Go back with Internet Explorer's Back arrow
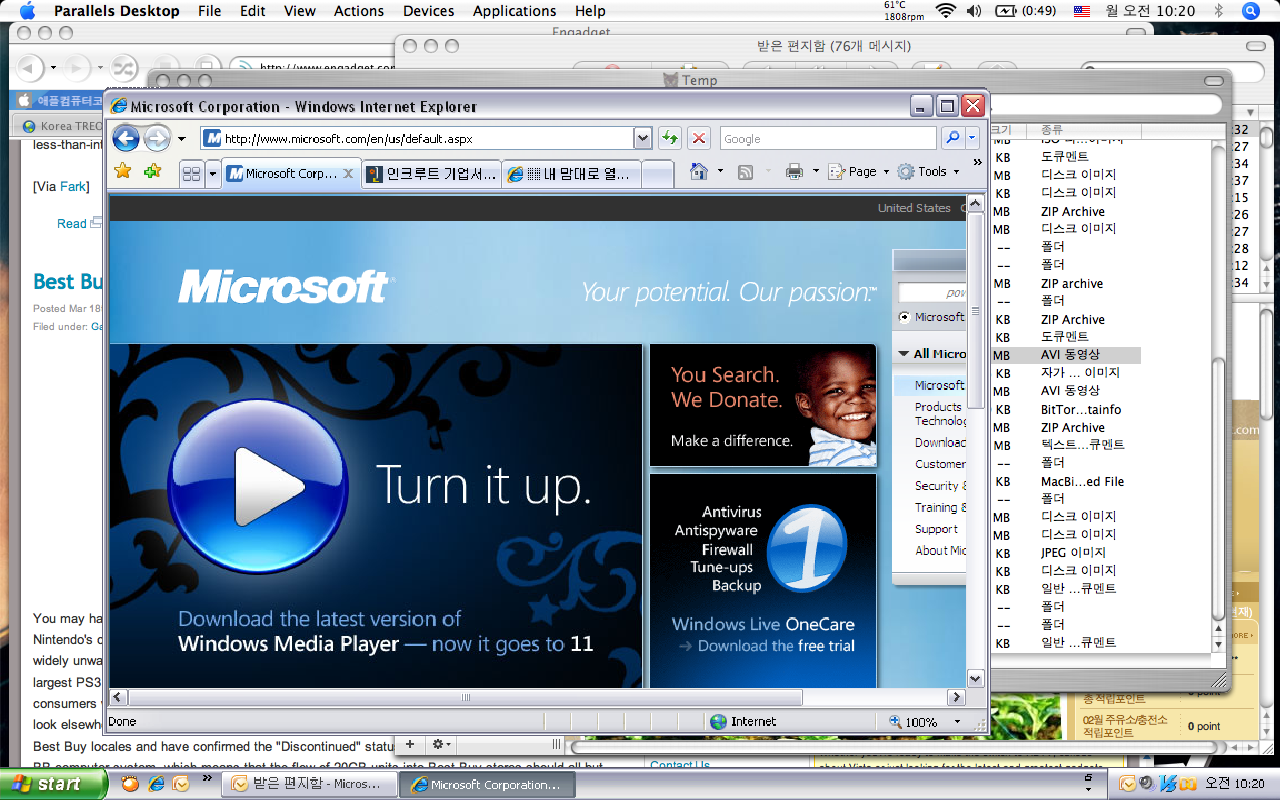Image resolution: width=1280 pixels, height=800 pixels. click(126, 138)
